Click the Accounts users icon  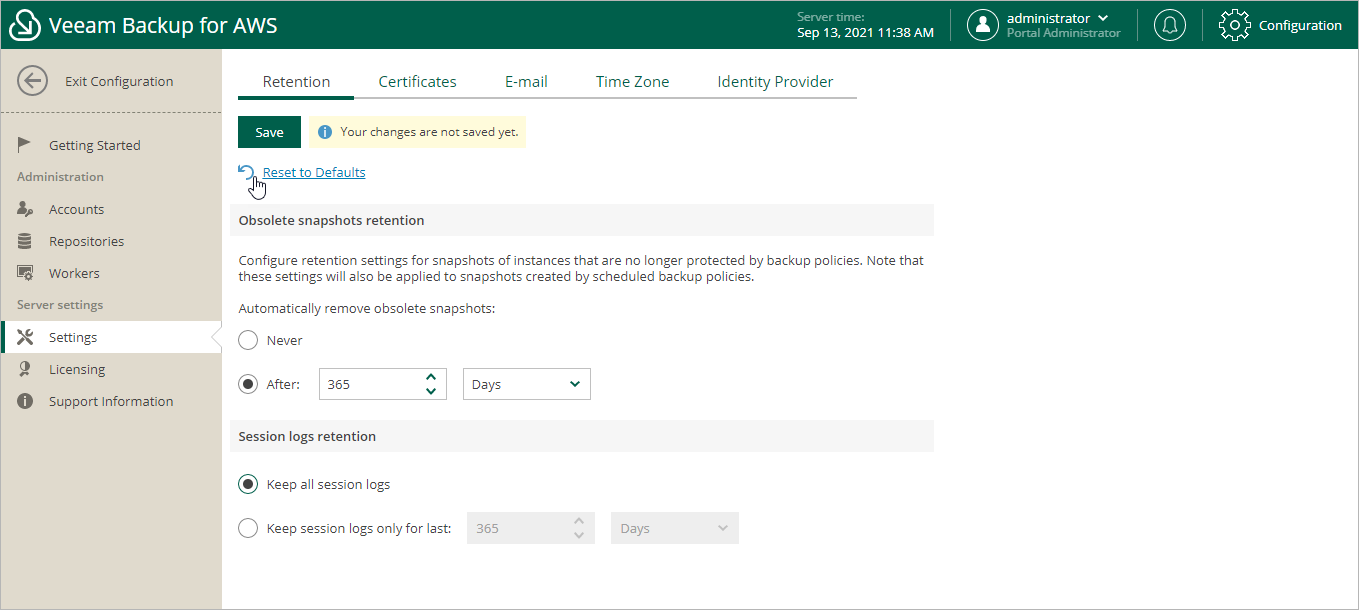click(26, 209)
